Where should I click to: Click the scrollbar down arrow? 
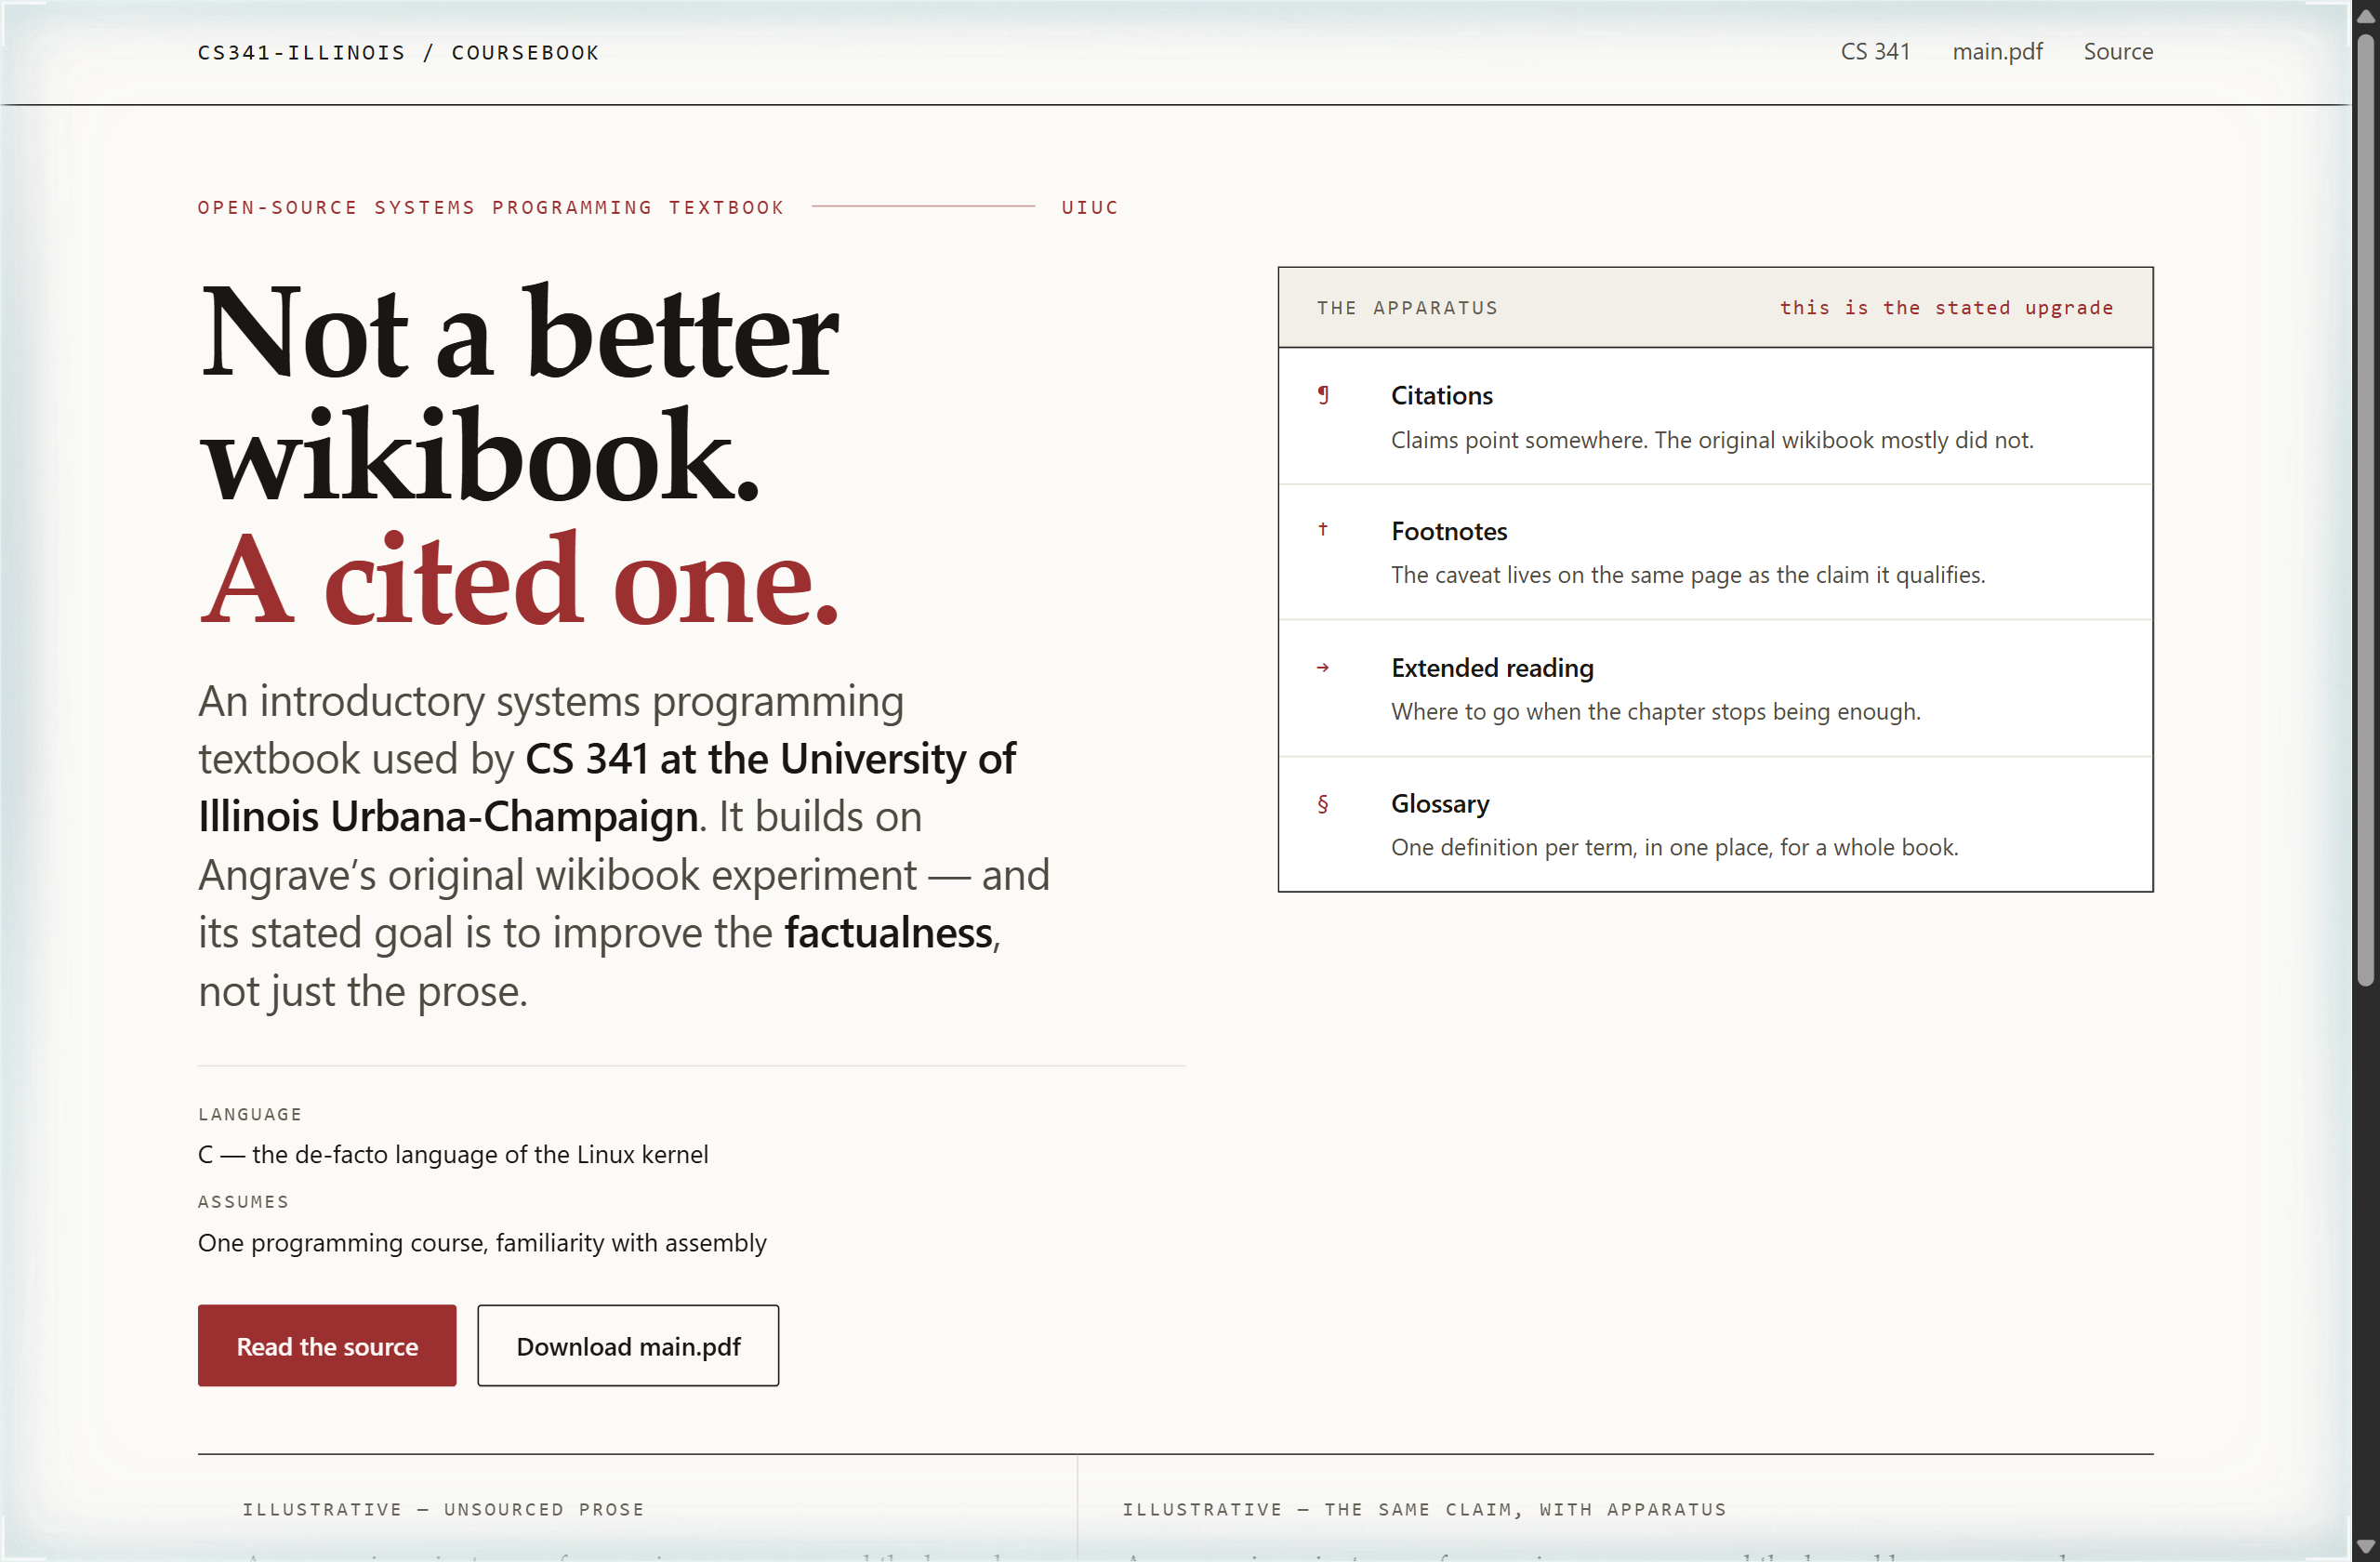2365,1547
